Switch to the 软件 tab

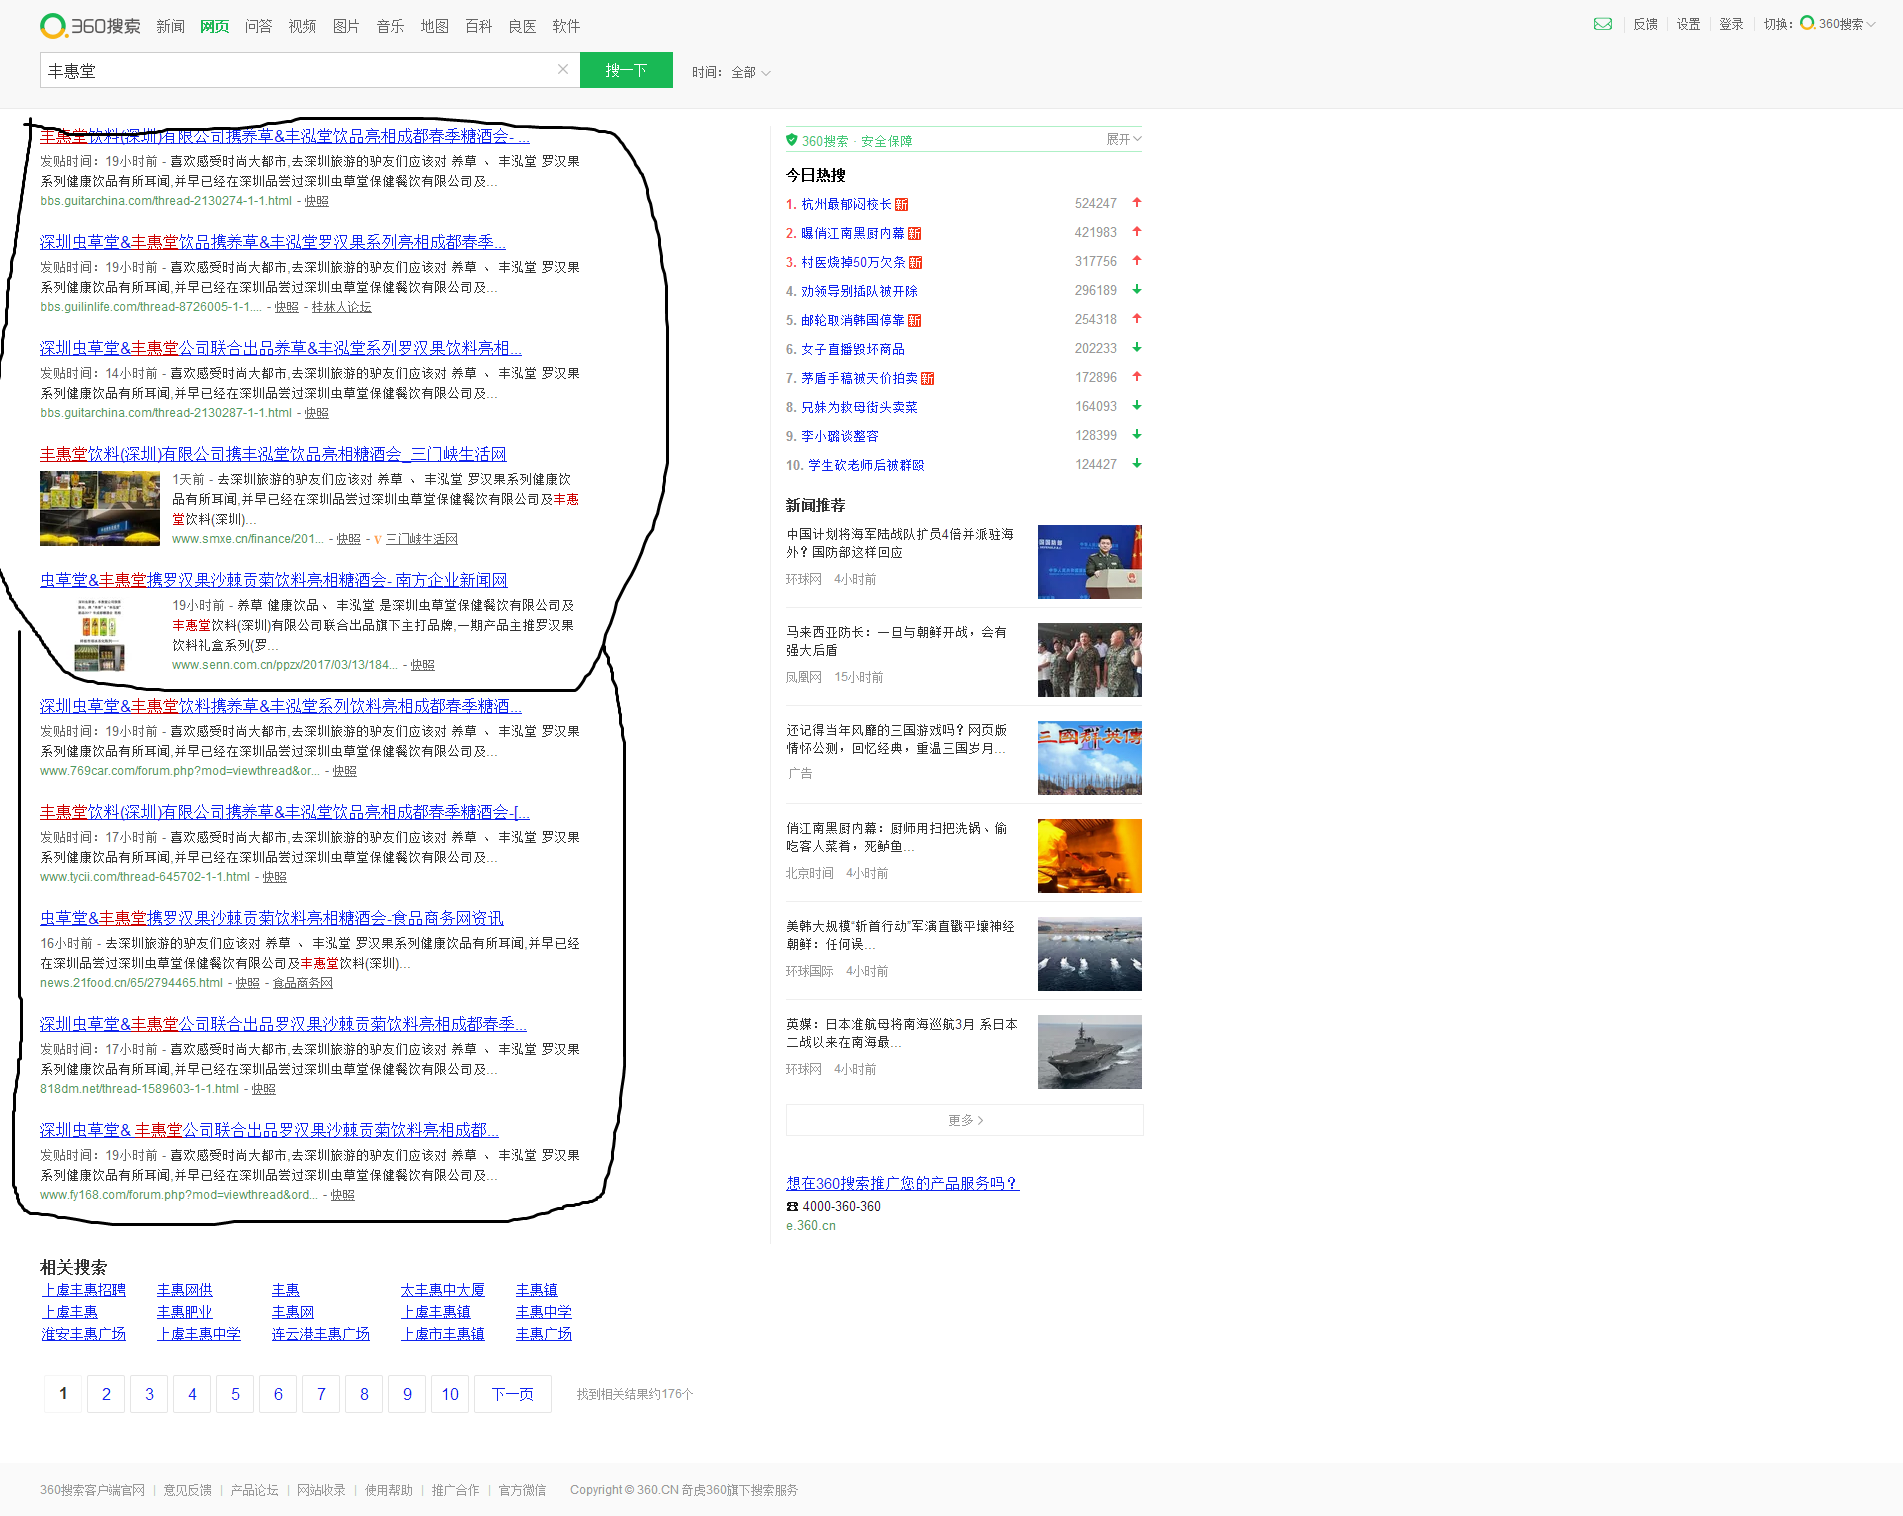point(566,26)
